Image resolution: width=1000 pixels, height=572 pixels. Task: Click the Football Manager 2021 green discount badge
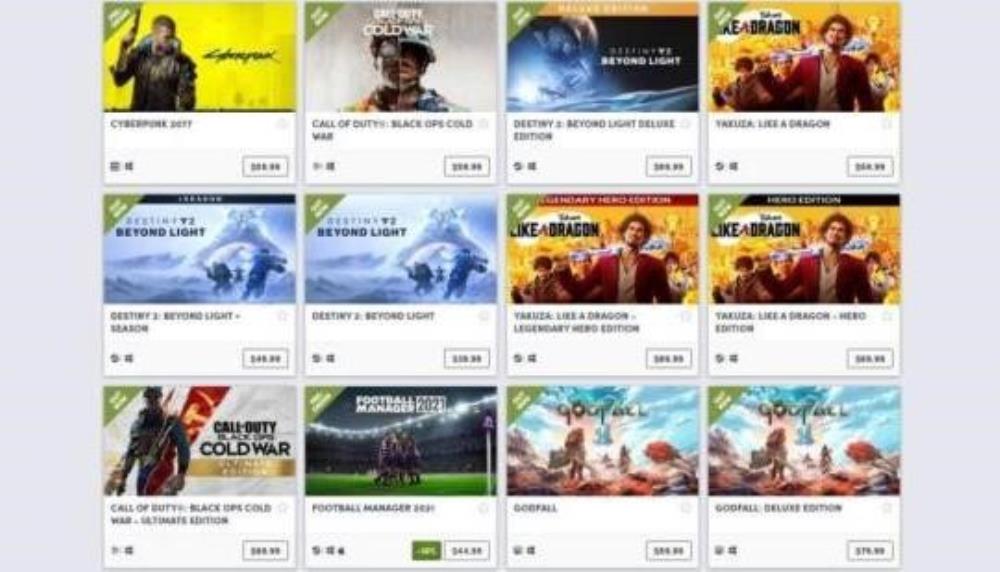(x=427, y=550)
